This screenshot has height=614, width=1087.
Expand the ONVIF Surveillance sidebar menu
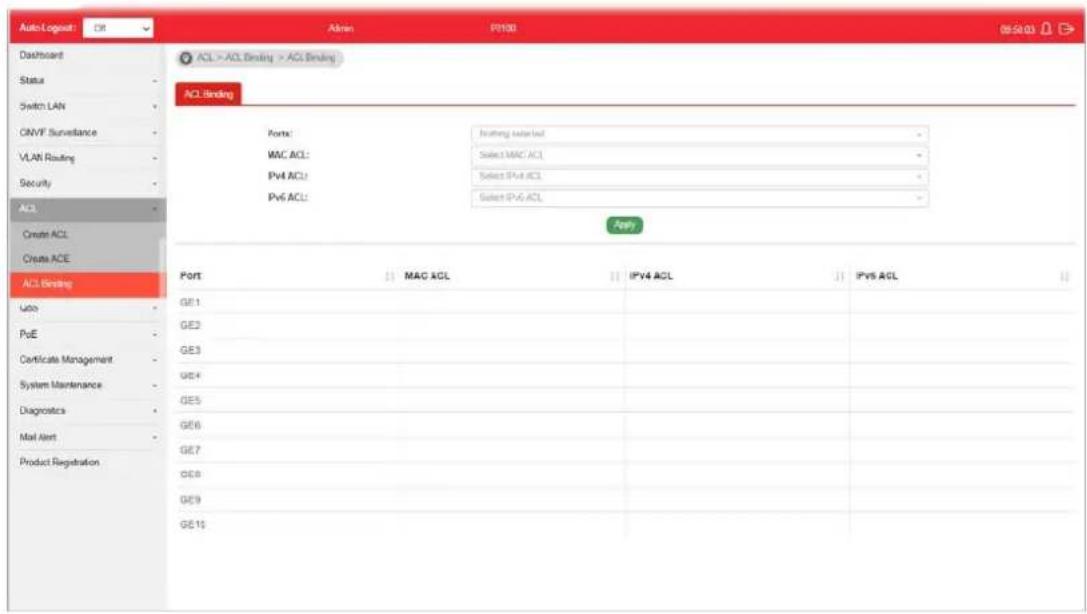tap(87, 132)
